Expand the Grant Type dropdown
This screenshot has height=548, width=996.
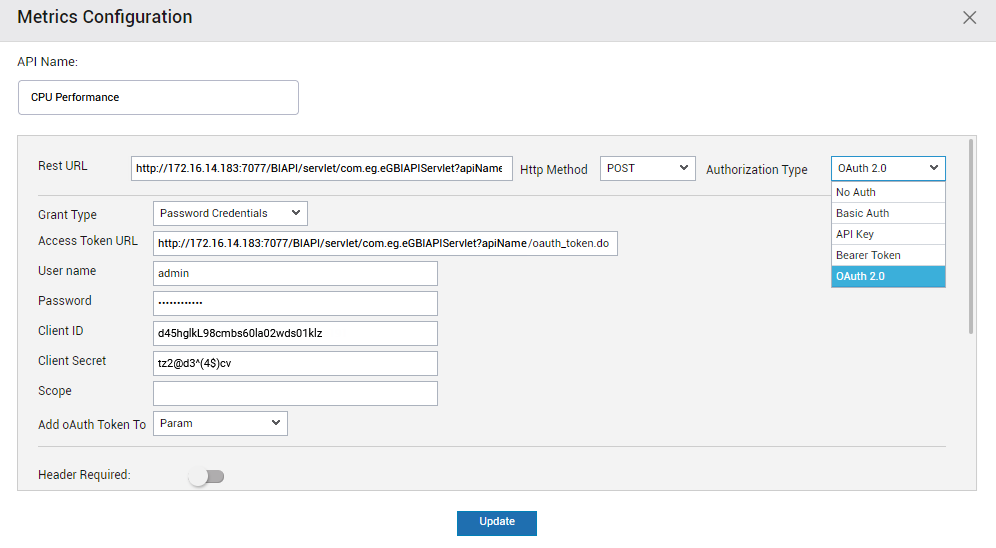tap(230, 213)
